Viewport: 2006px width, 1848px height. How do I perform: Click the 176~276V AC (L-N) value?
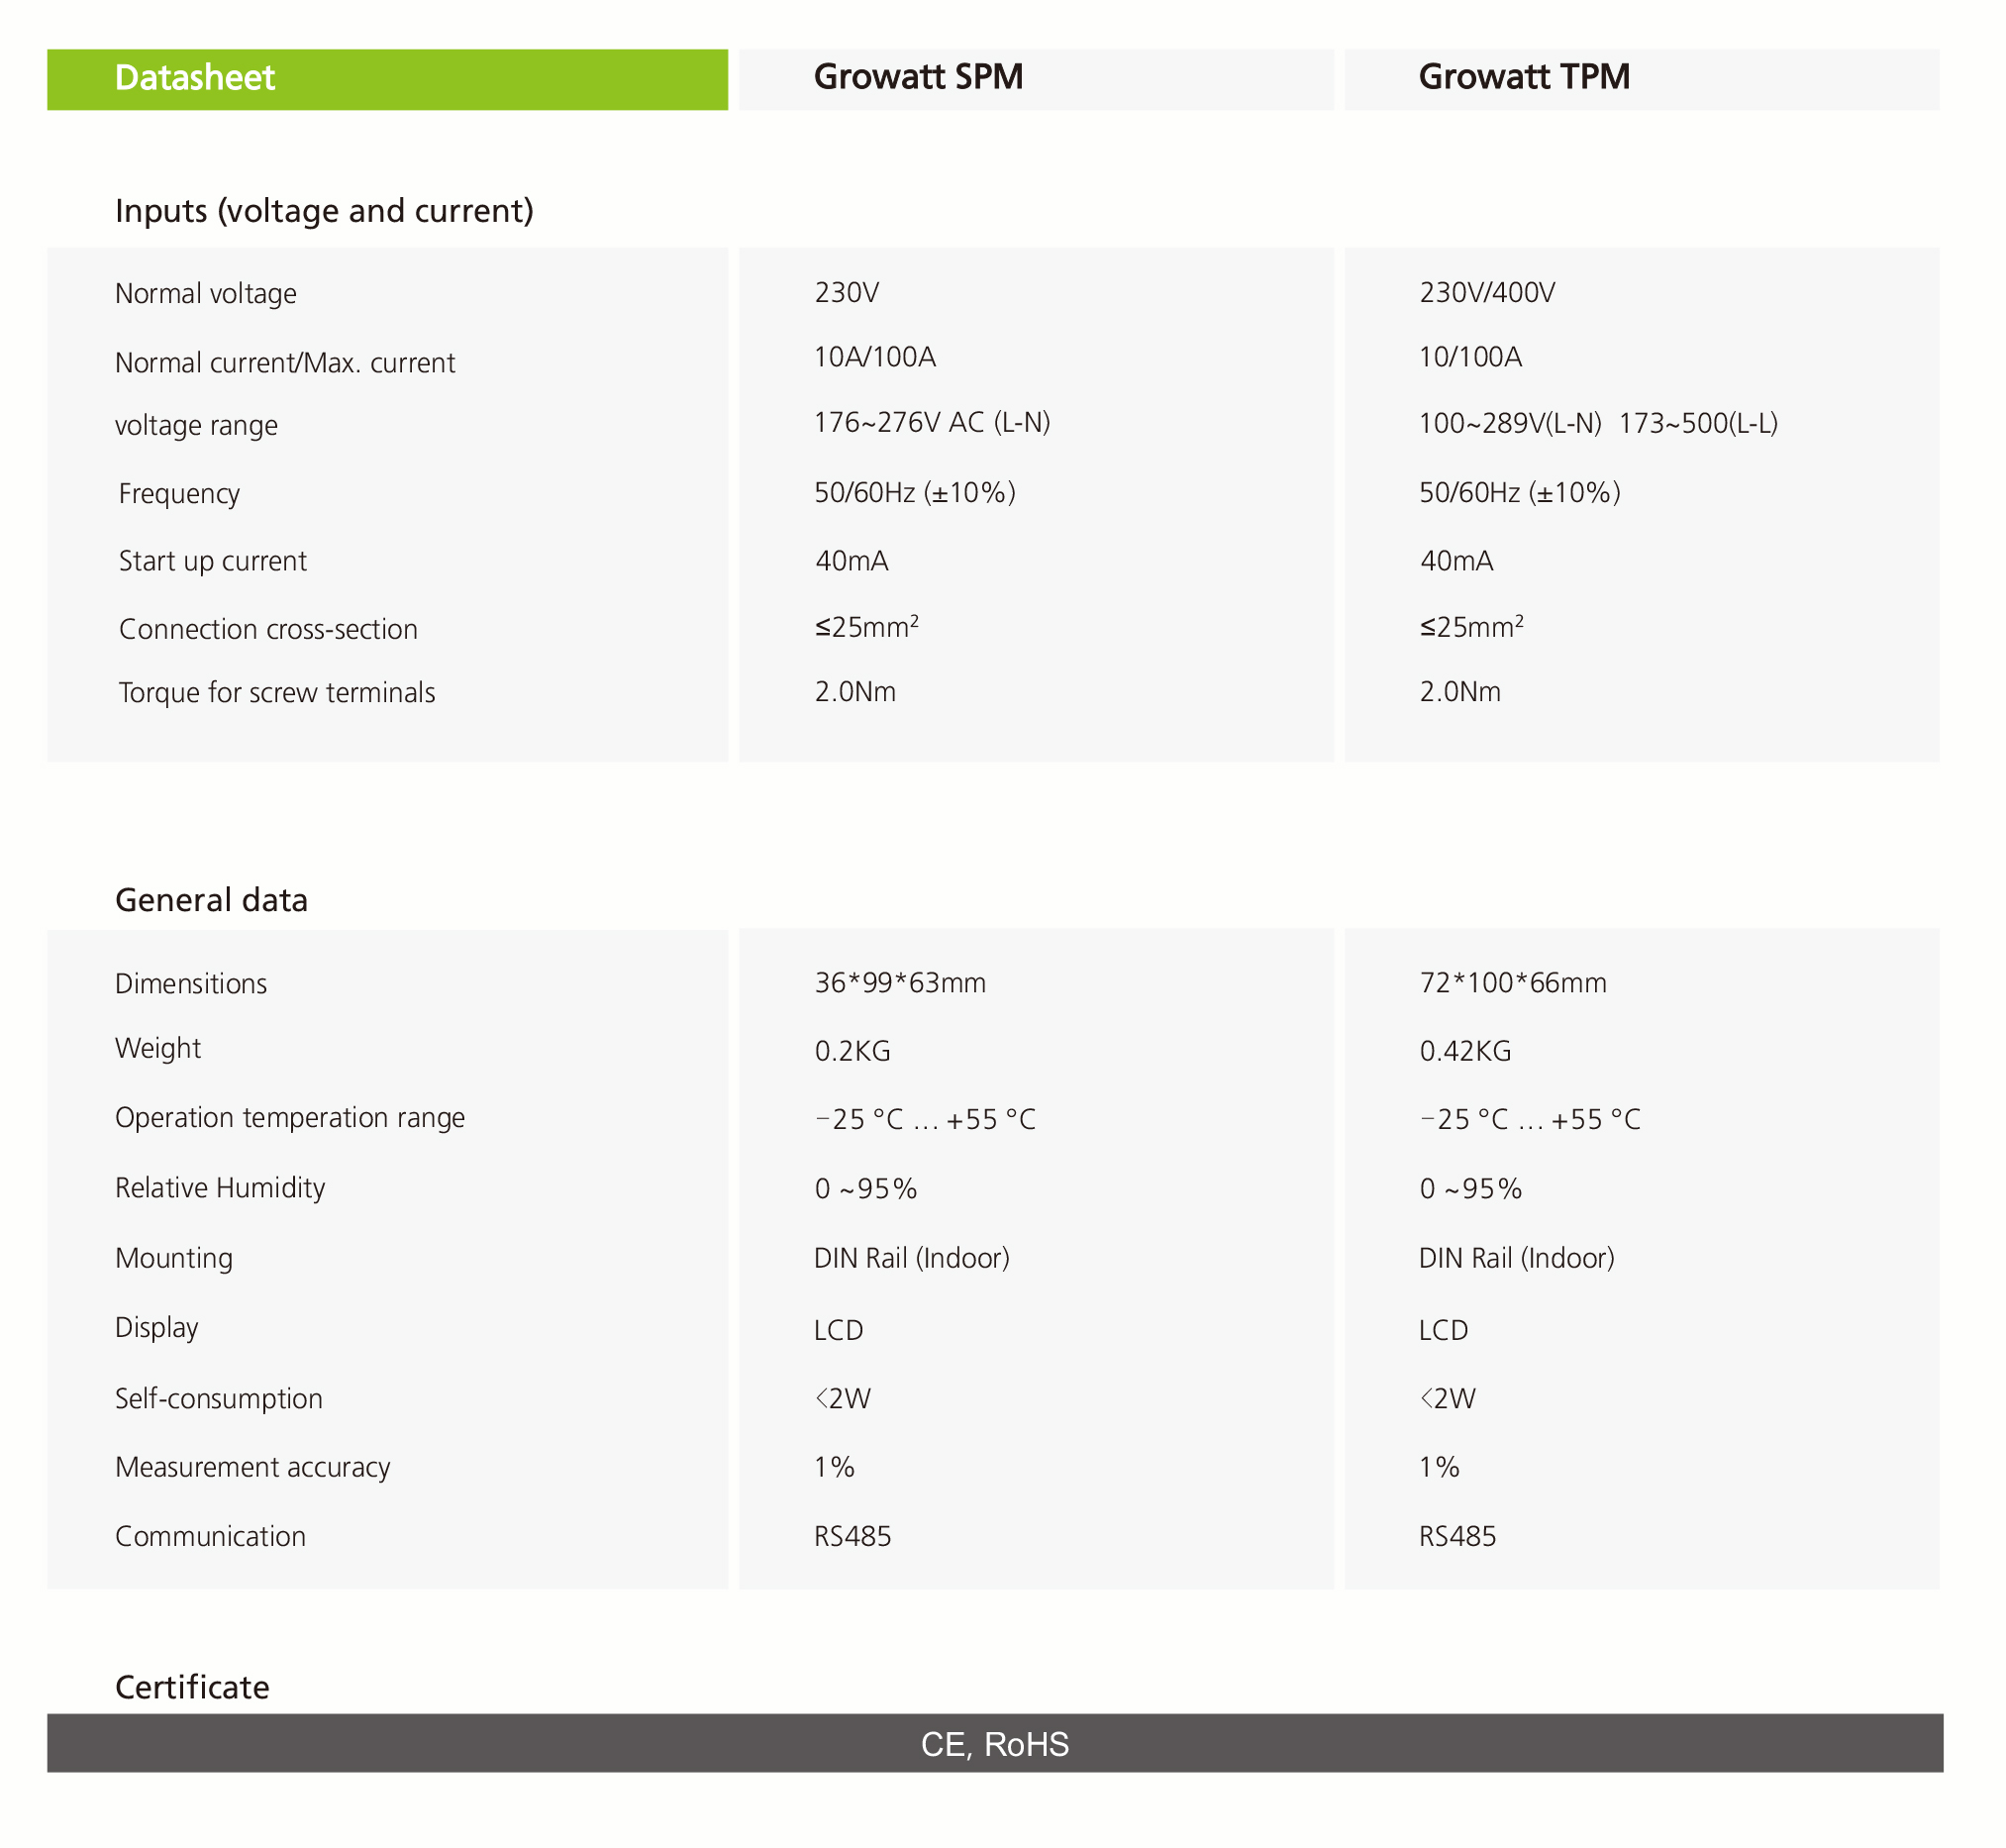[x=931, y=423]
